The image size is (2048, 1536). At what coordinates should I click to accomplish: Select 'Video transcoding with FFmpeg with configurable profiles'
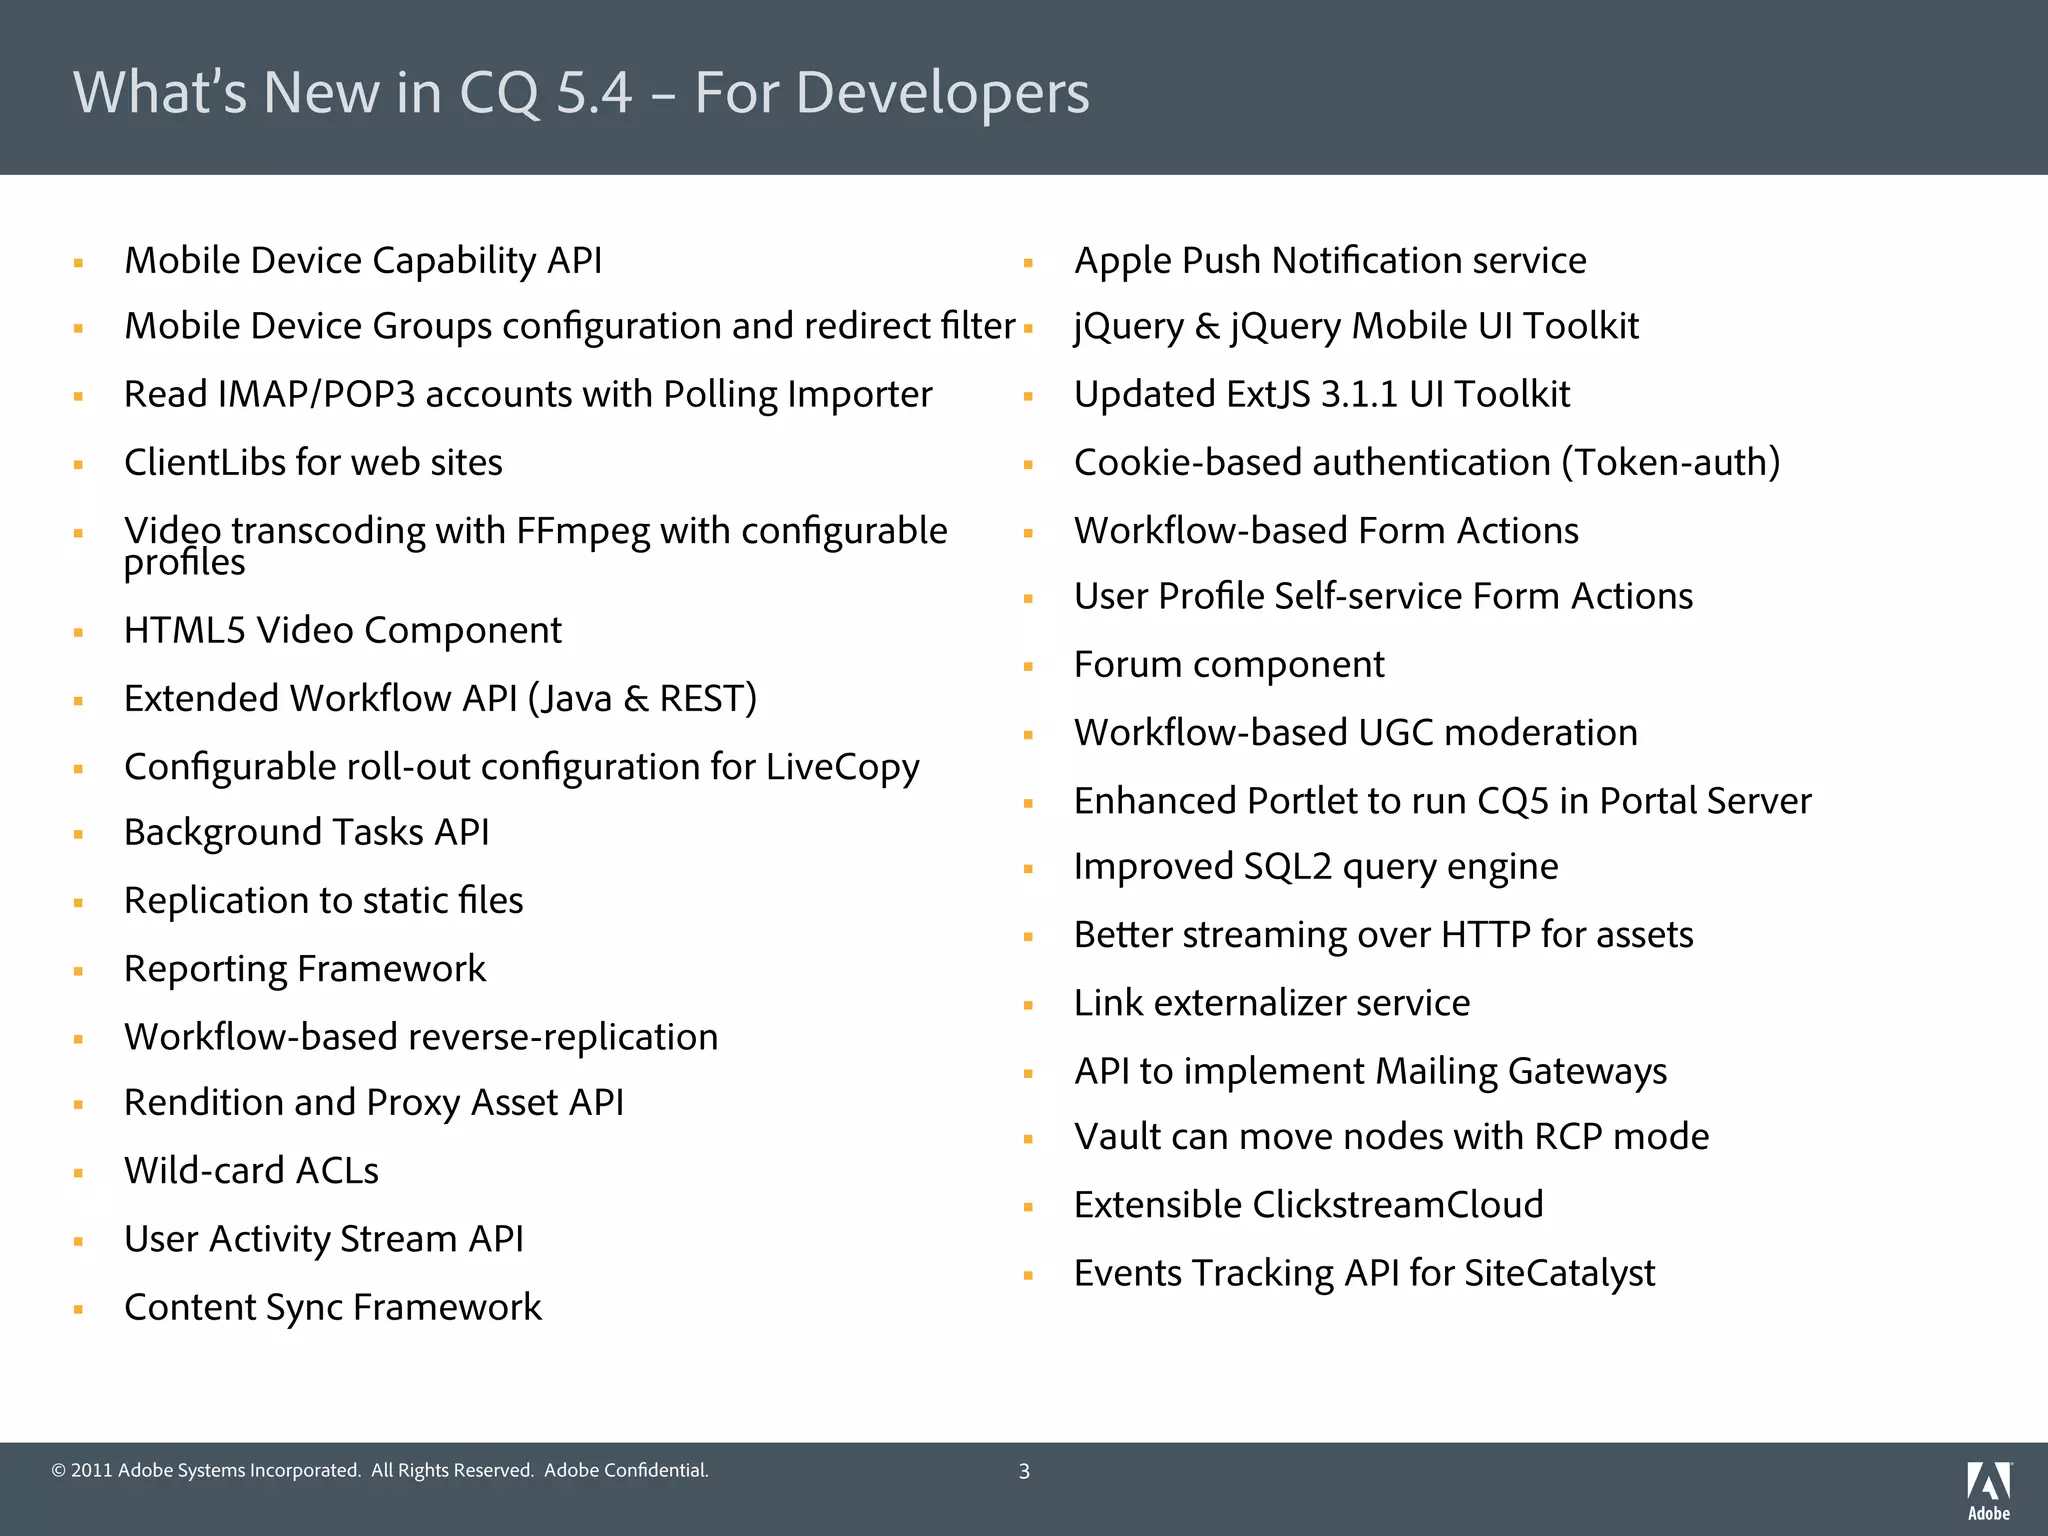(536, 546)
